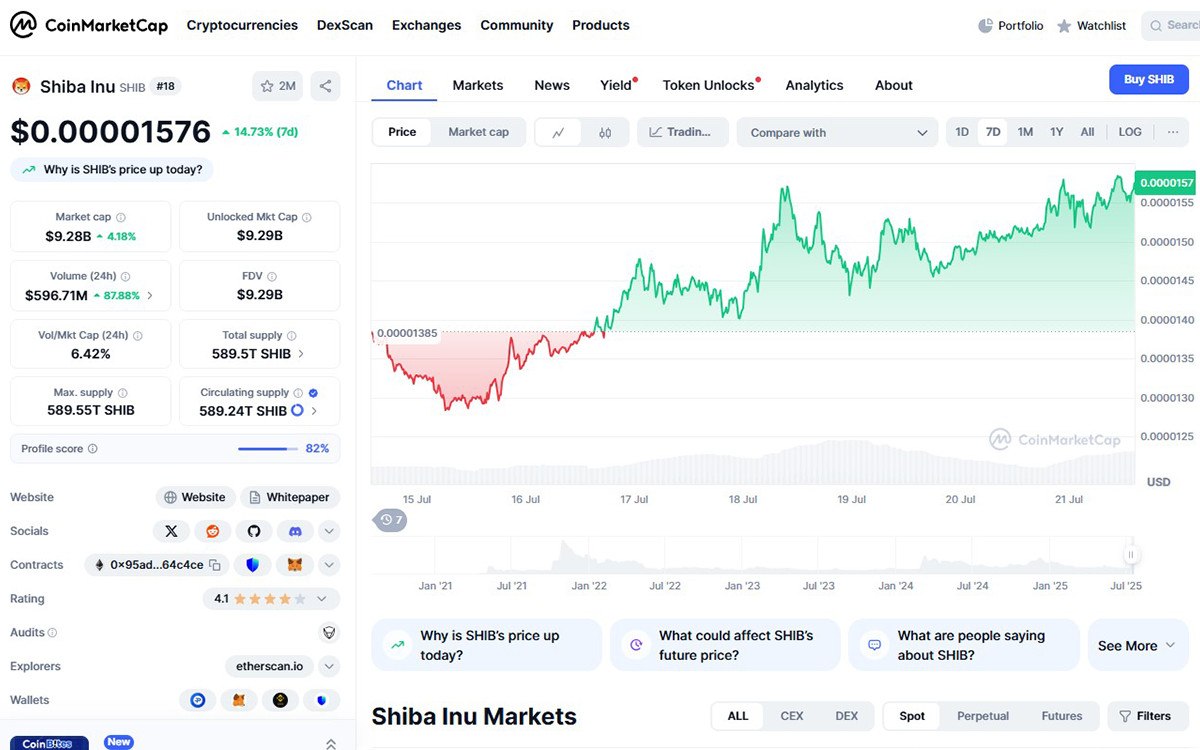Screen dimensions: 1200x750
Task: Open the Reddit social link
Action: 213,531
